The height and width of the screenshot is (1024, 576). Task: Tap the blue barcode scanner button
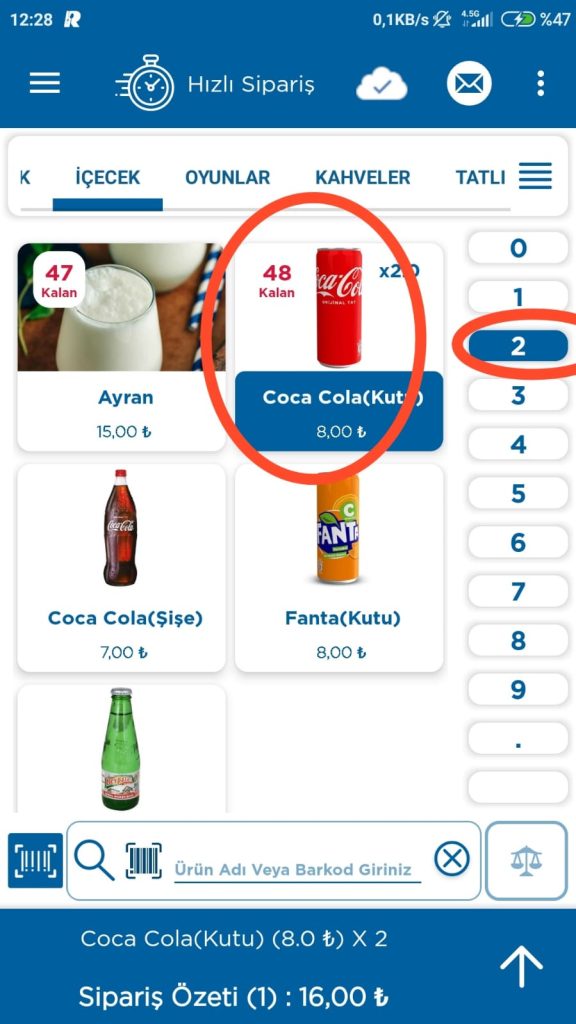(35, 860)
